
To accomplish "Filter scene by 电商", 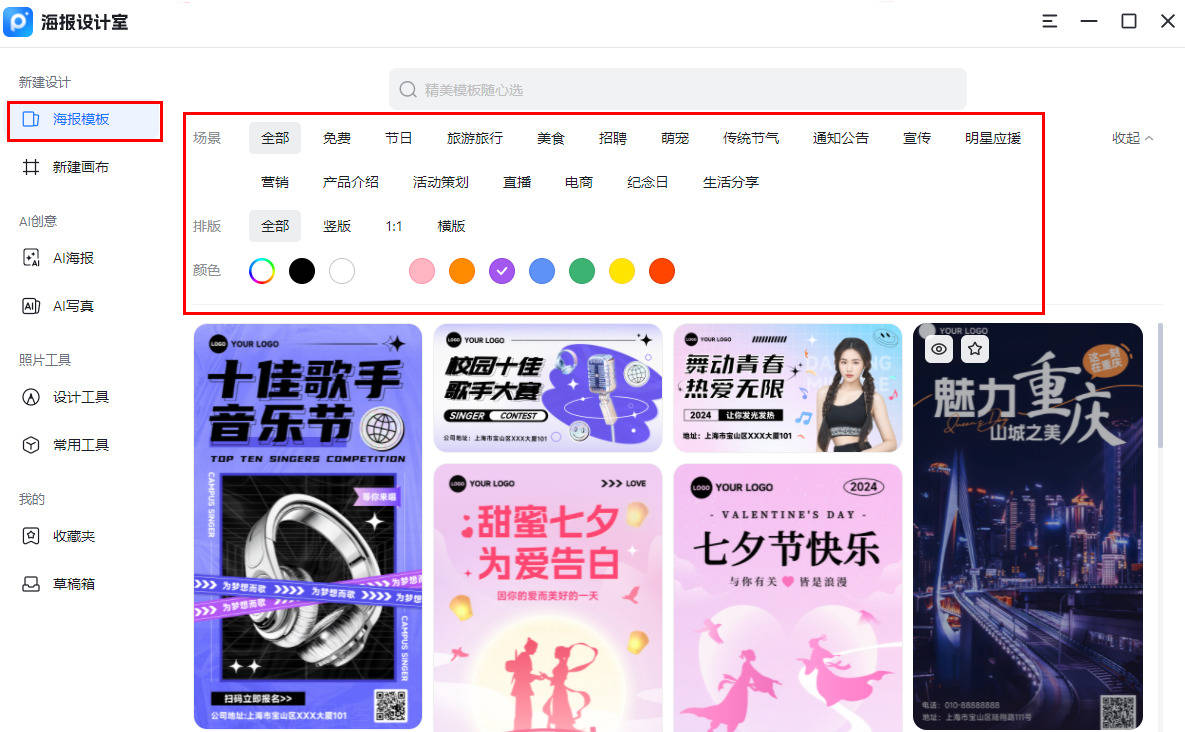I will pyautogui.click(x=579, y=182).
